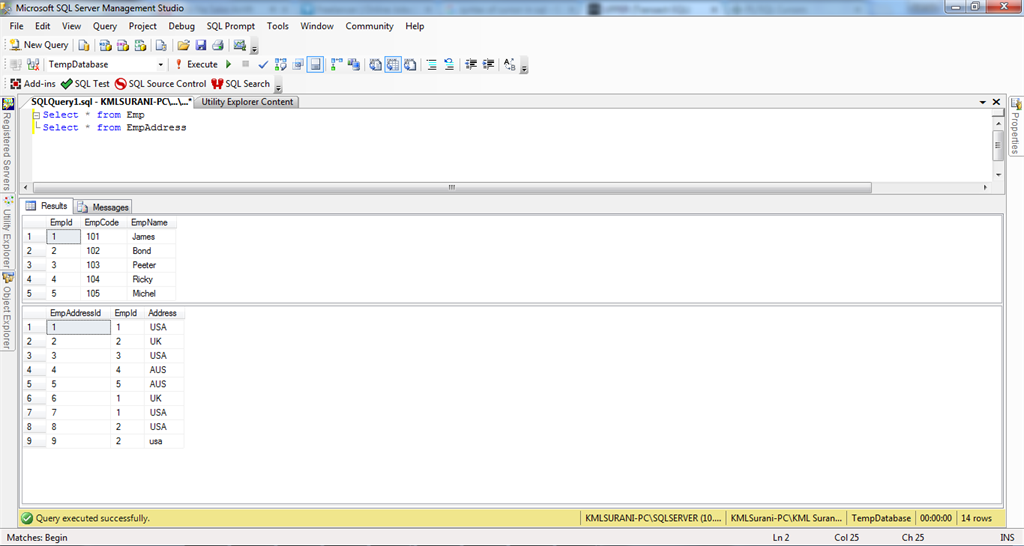1024x546 pixels.
Task: Click editor horizontal scrollbar thumb
Action: [x=452, y=187]
